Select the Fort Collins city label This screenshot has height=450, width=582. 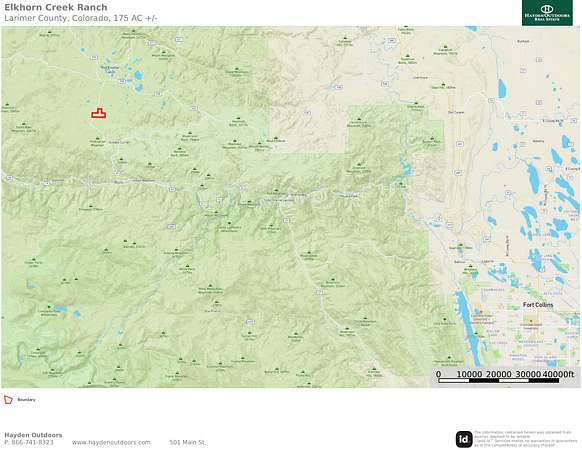[x=538, y=305]
